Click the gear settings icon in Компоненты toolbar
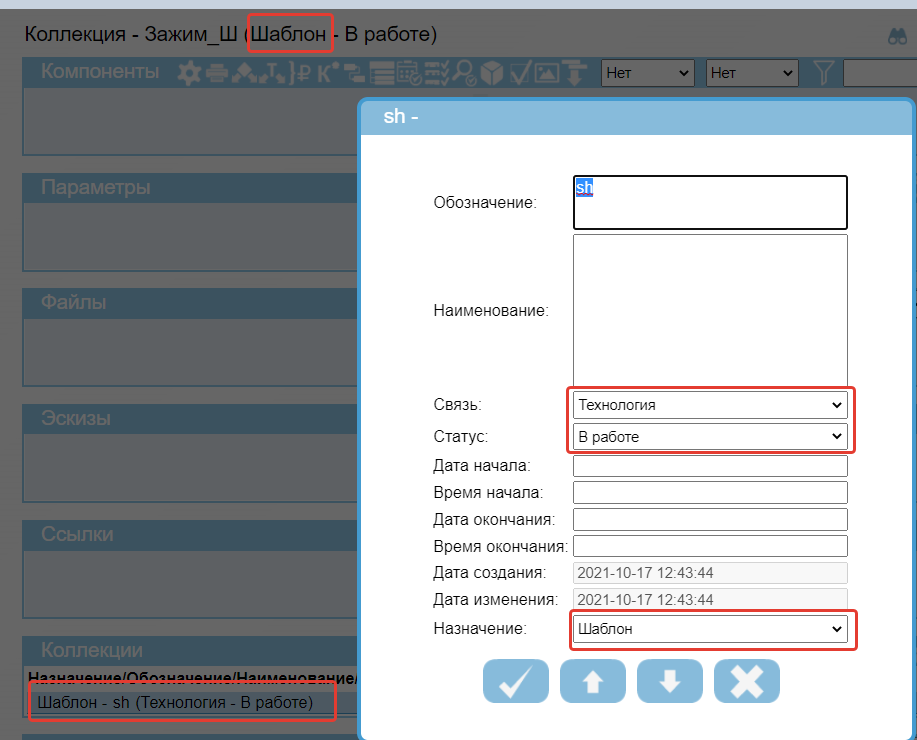917x740 pixels. point(188,73)
